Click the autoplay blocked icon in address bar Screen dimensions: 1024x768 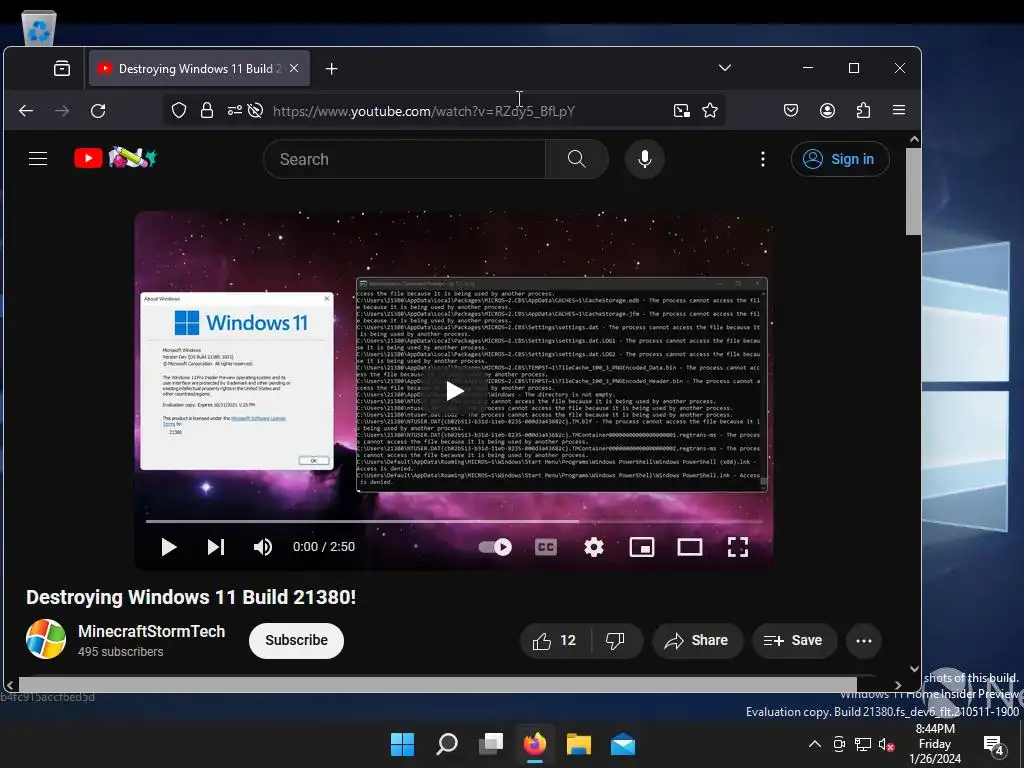[255, 110]
